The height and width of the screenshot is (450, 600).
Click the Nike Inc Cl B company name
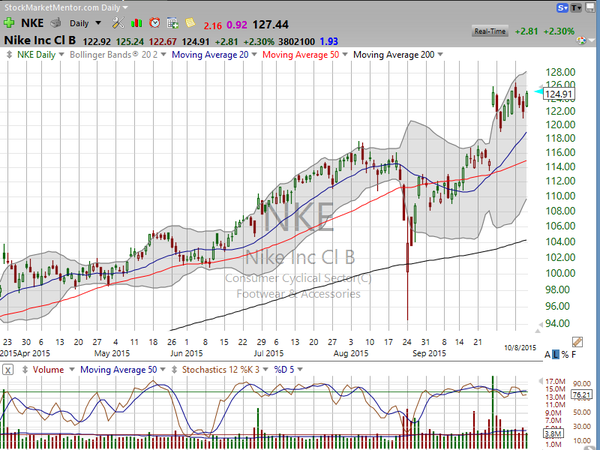[x=40, y=41]
